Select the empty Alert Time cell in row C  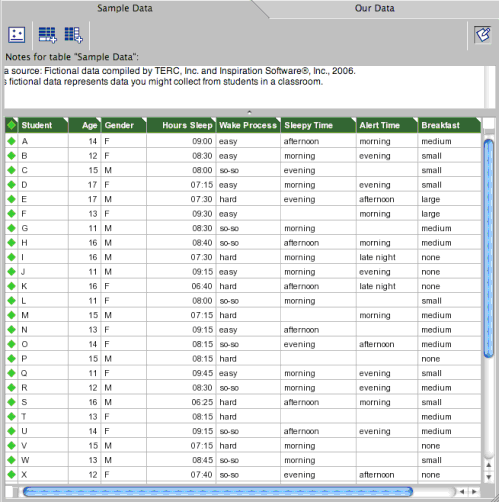coord(387,170)
